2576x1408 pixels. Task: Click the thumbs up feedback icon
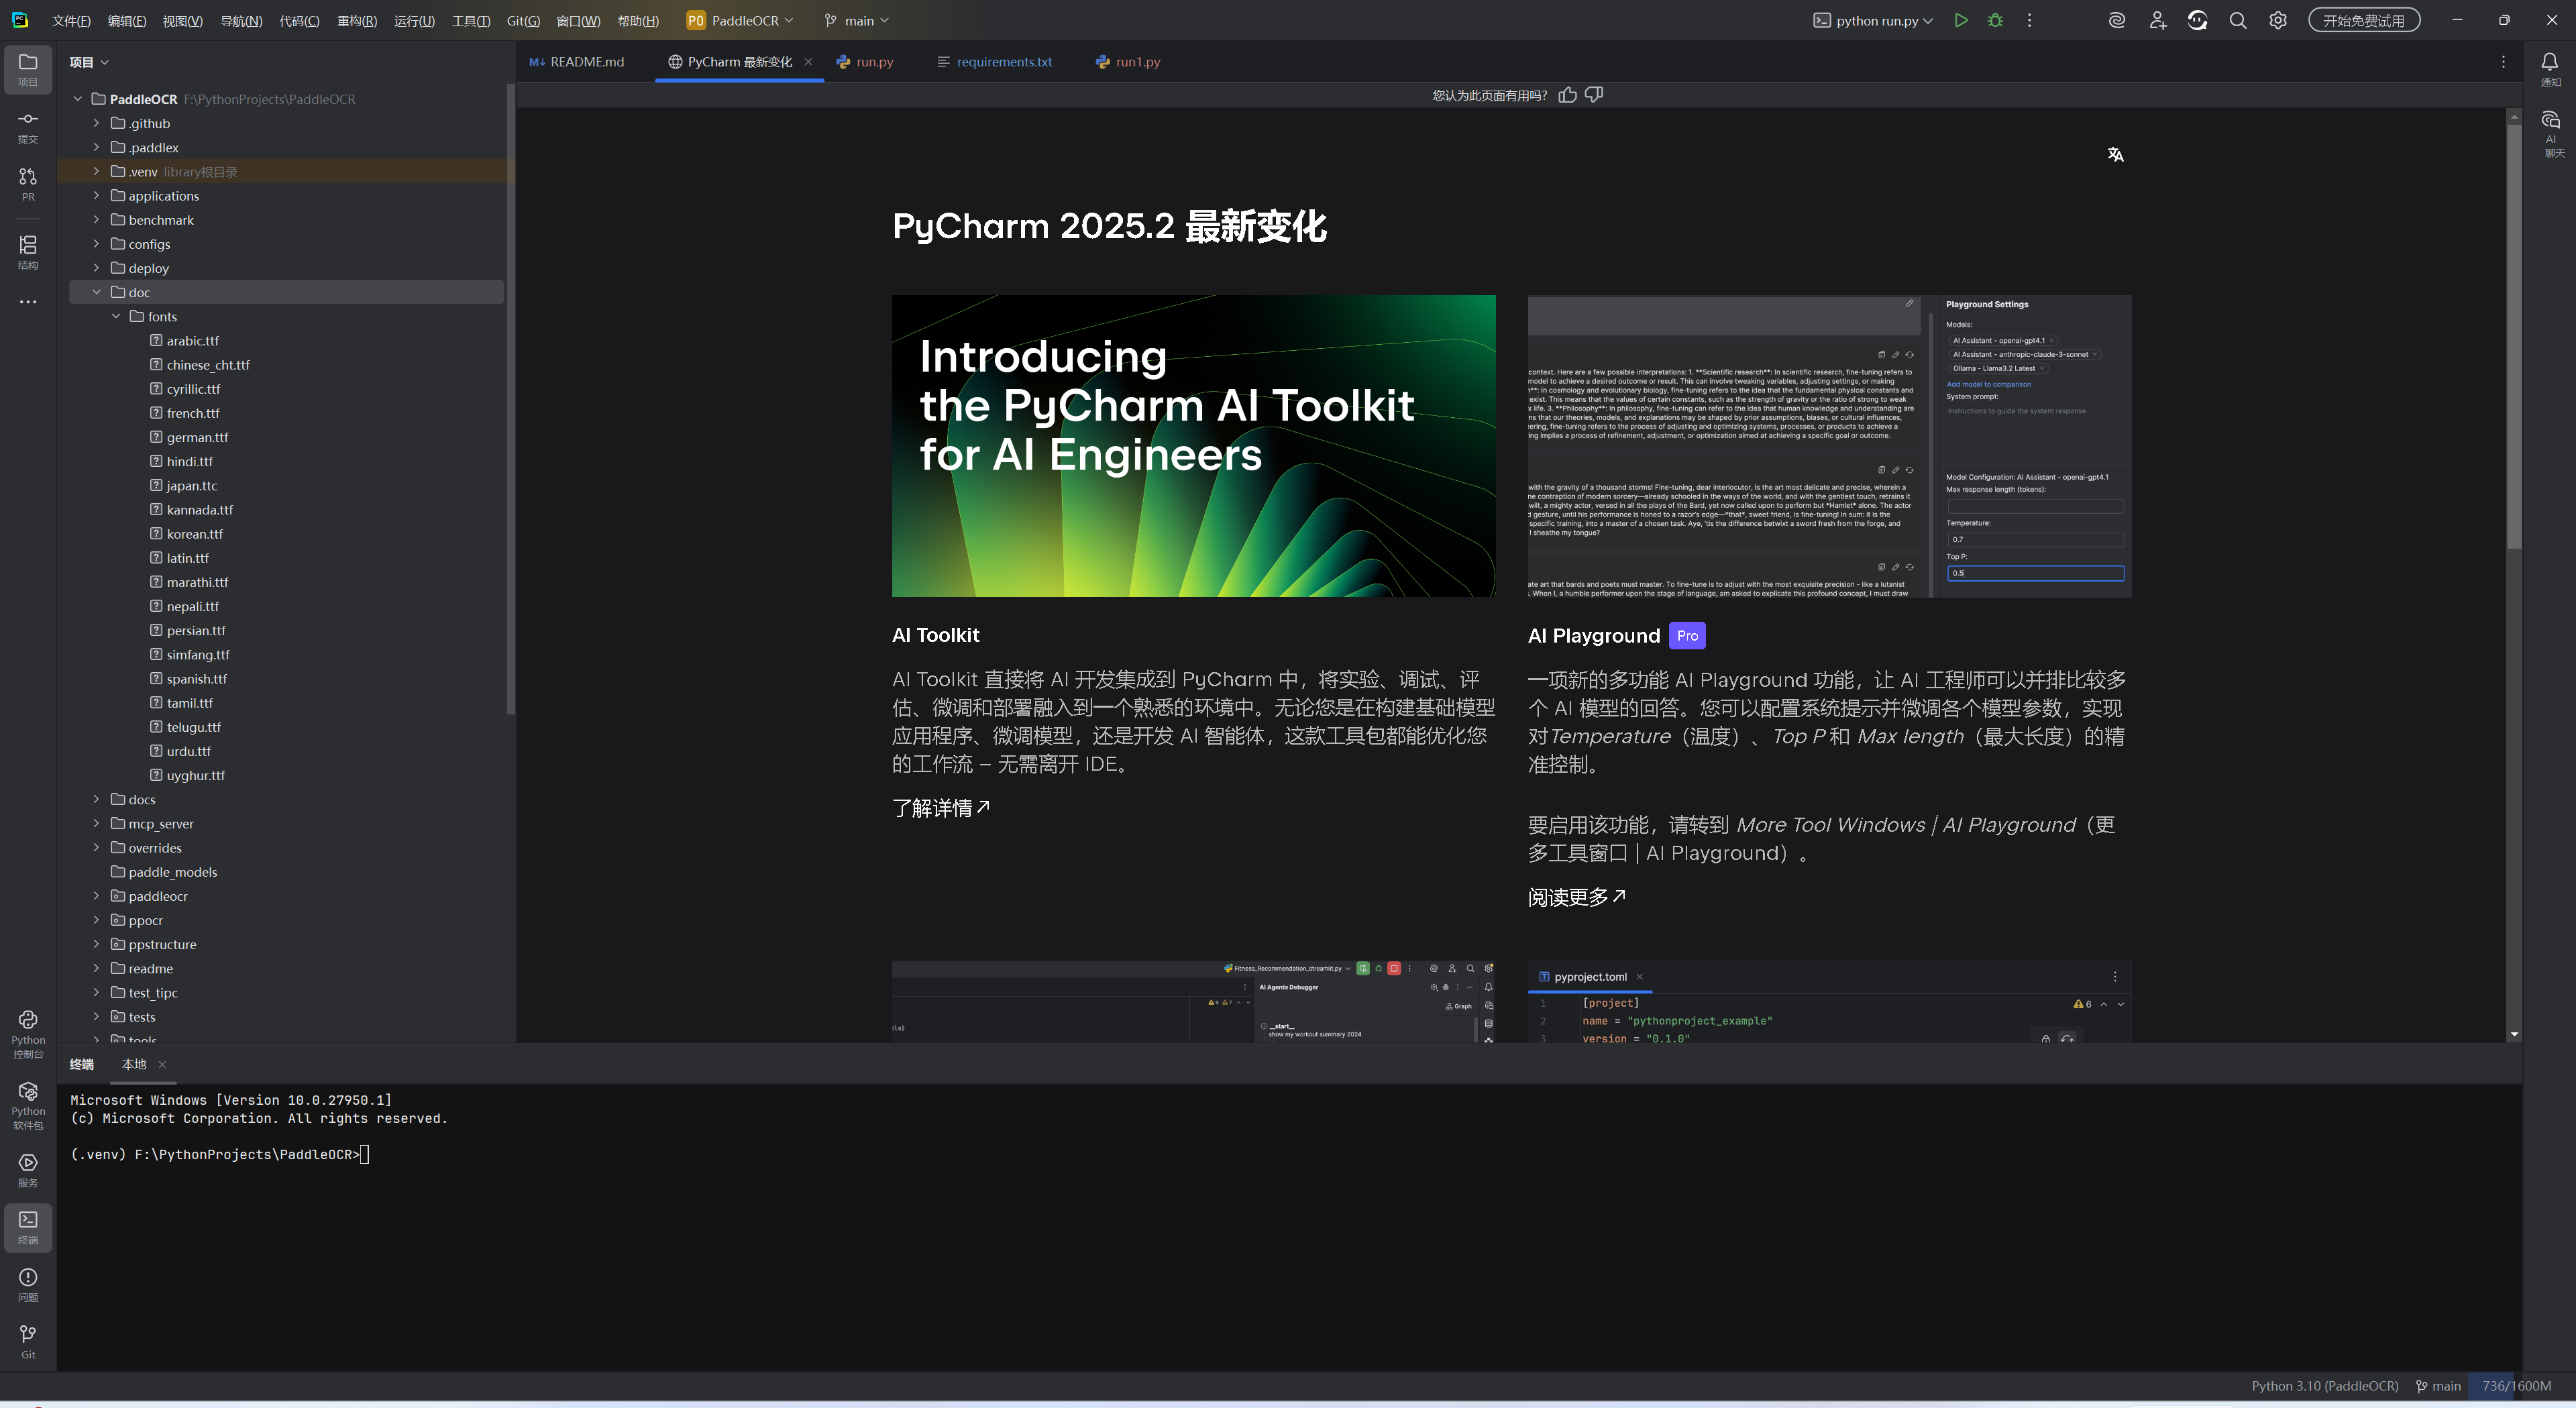point(1567,95)
